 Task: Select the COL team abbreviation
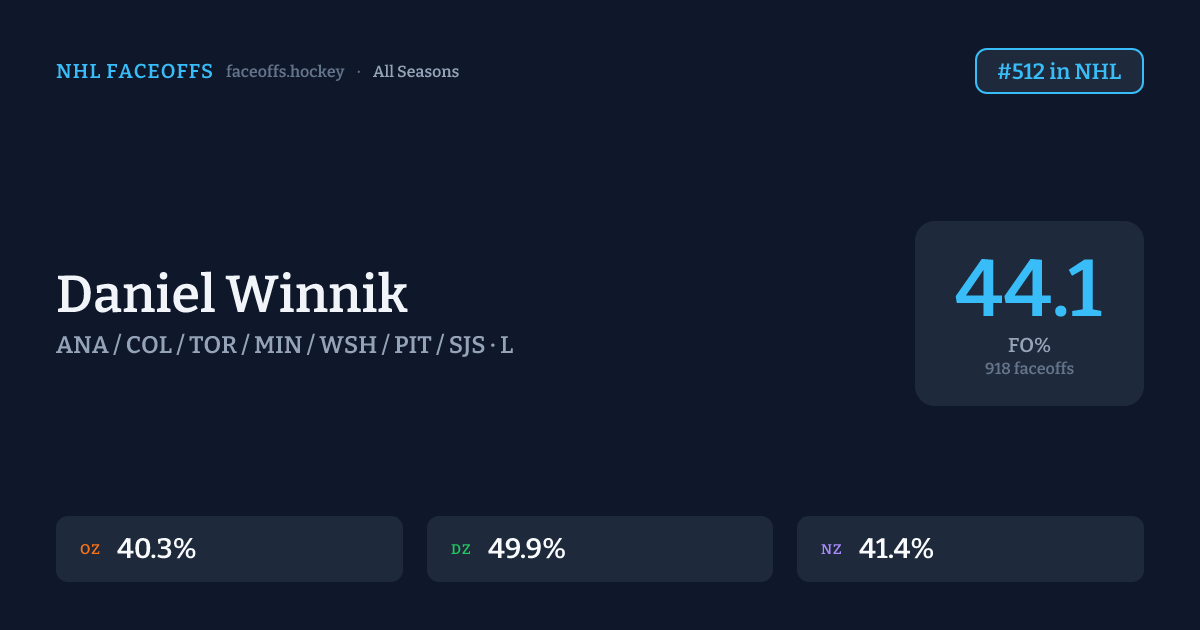click(149, 346)
